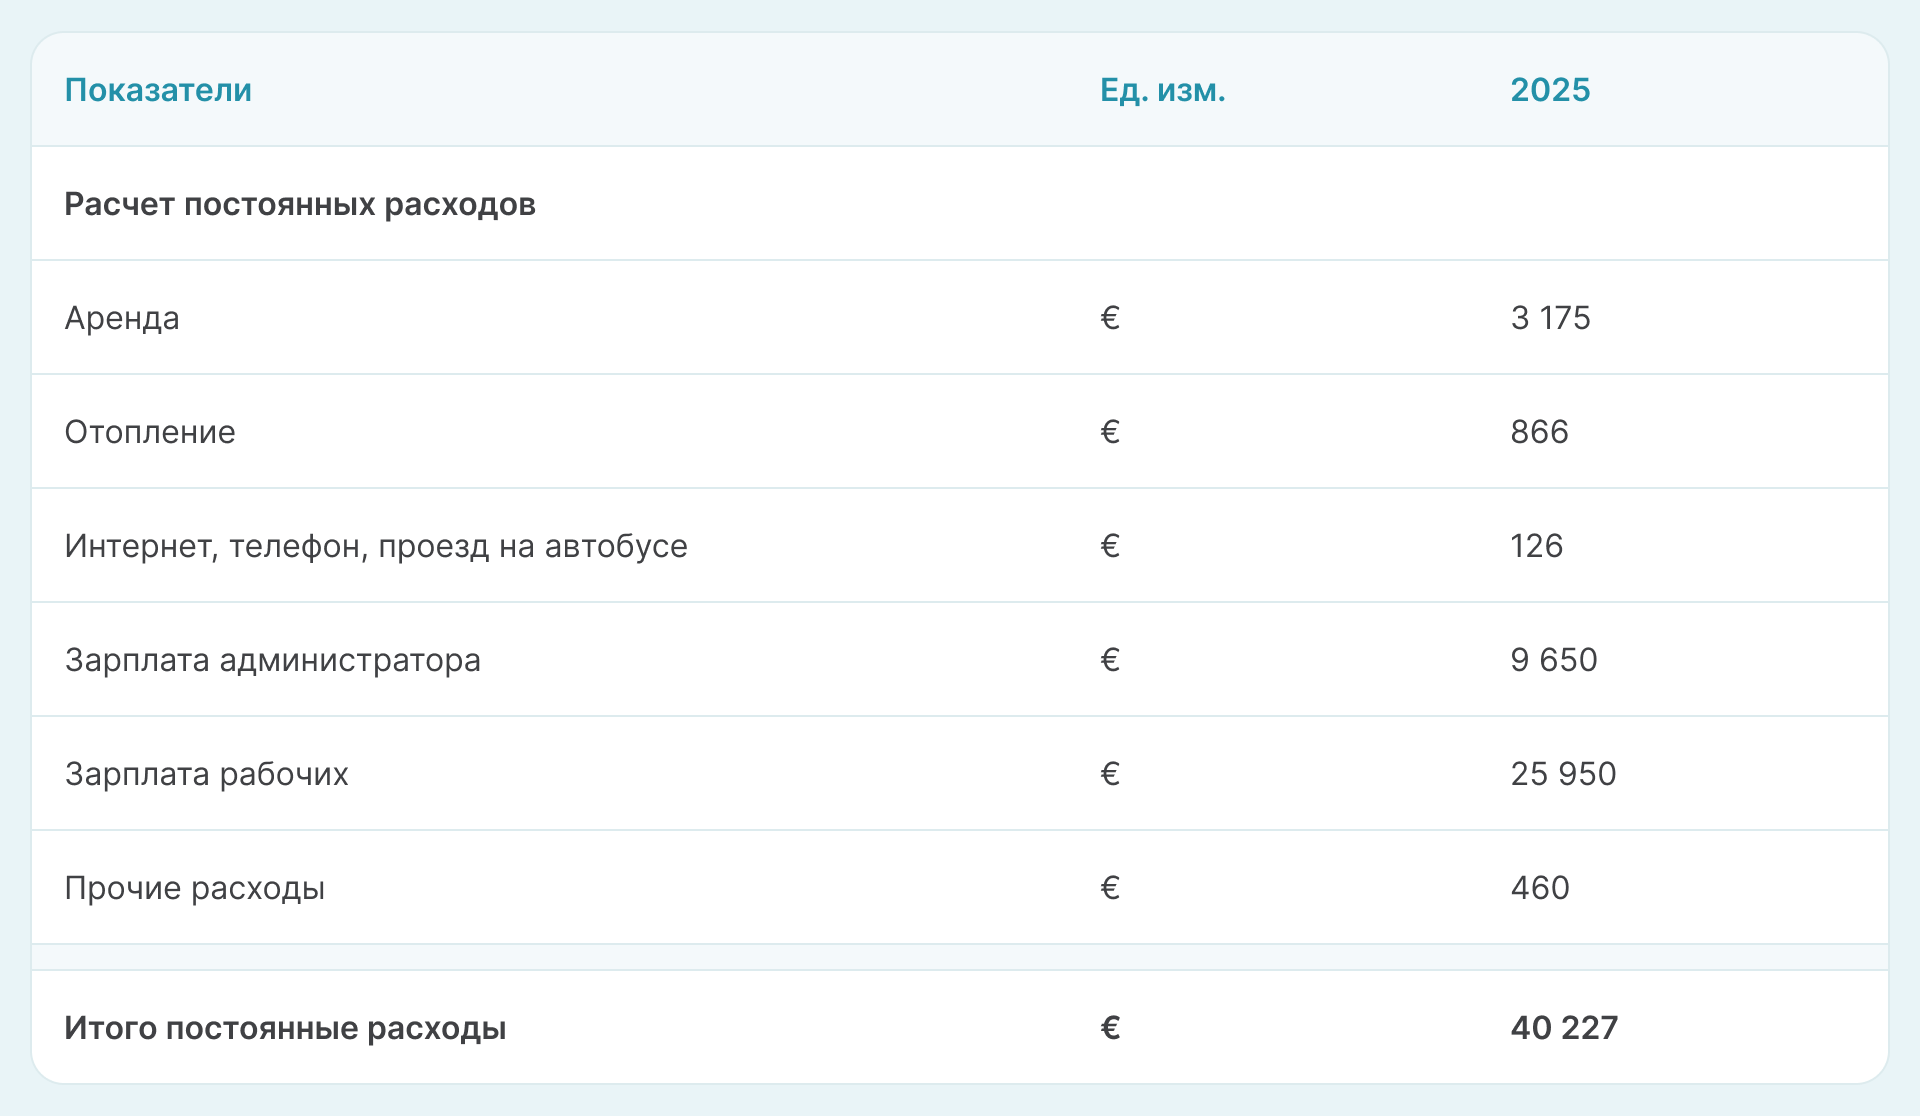Viewport: 1920px width, 1116px height.
Task: Click the Прочие расходы row label
Action: coord(195,888)
